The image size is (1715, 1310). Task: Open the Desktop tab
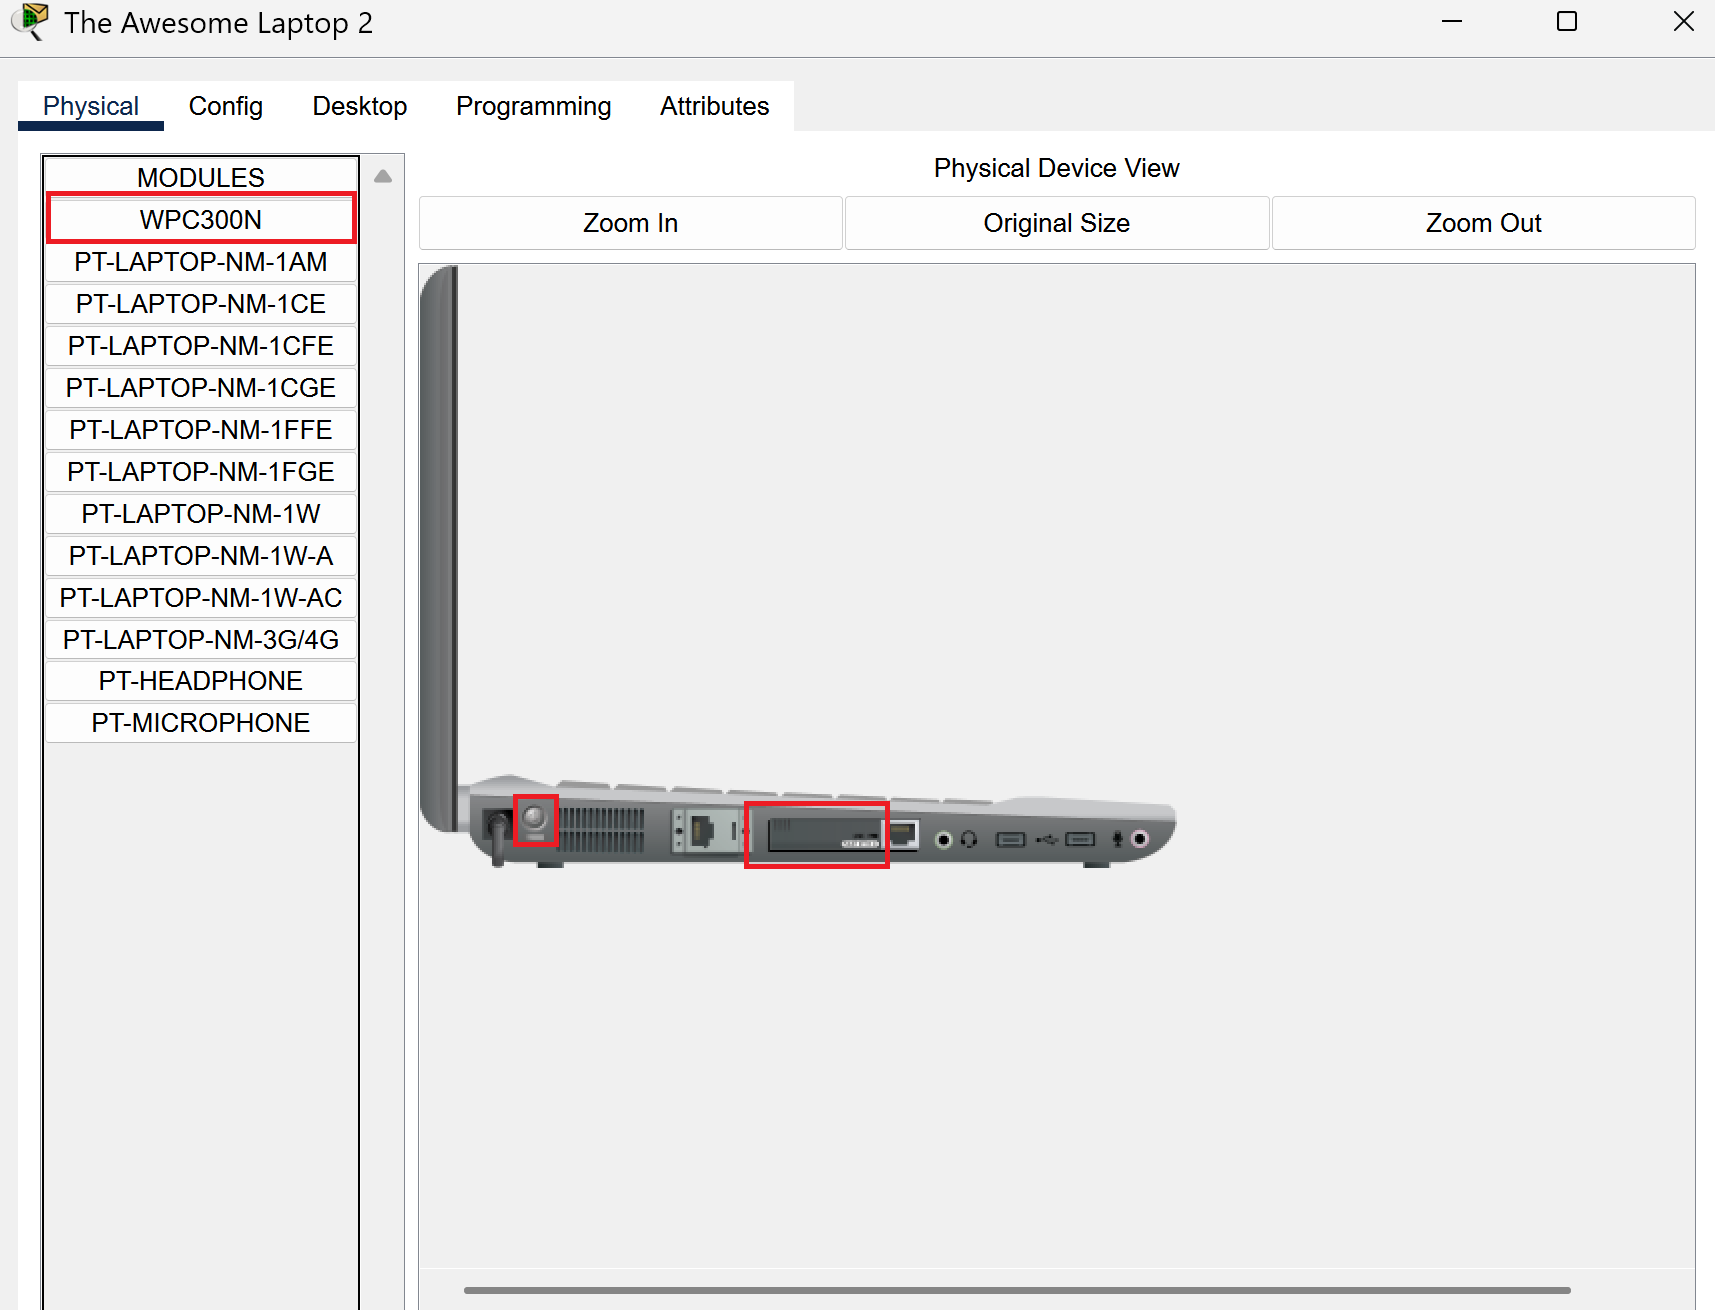pos(360,106)
